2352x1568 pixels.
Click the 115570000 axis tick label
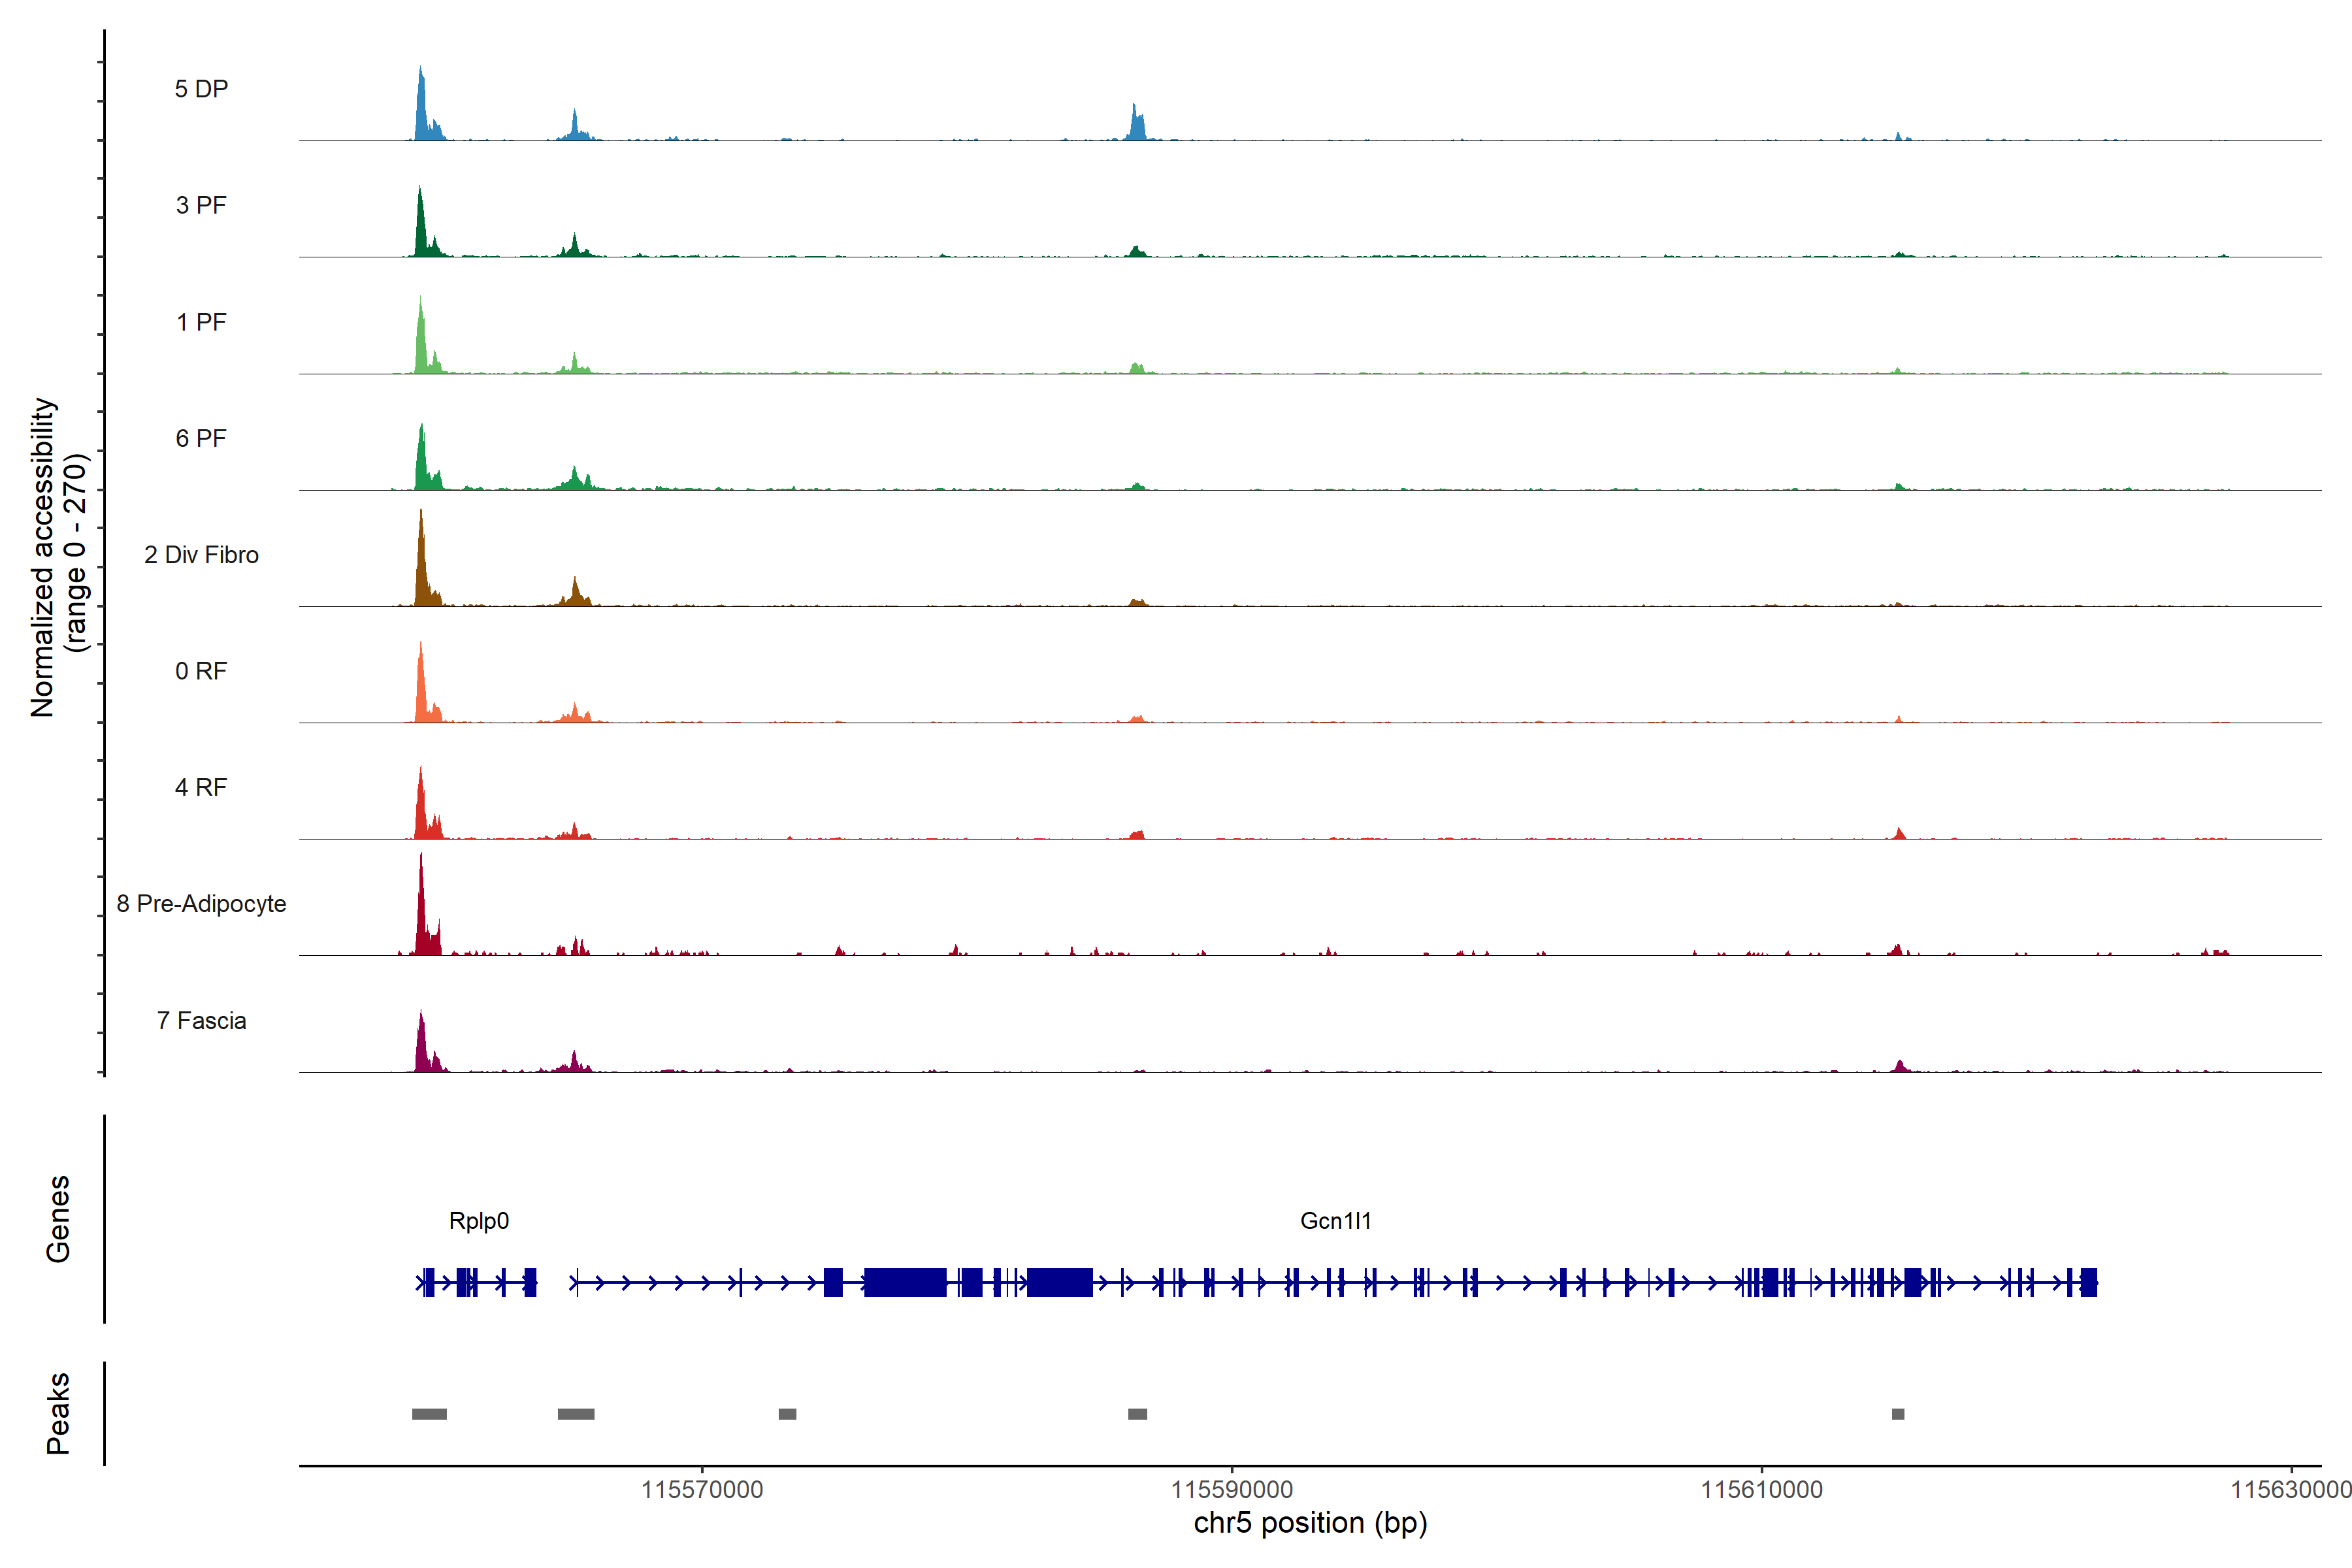click(x=702, y=1490)
